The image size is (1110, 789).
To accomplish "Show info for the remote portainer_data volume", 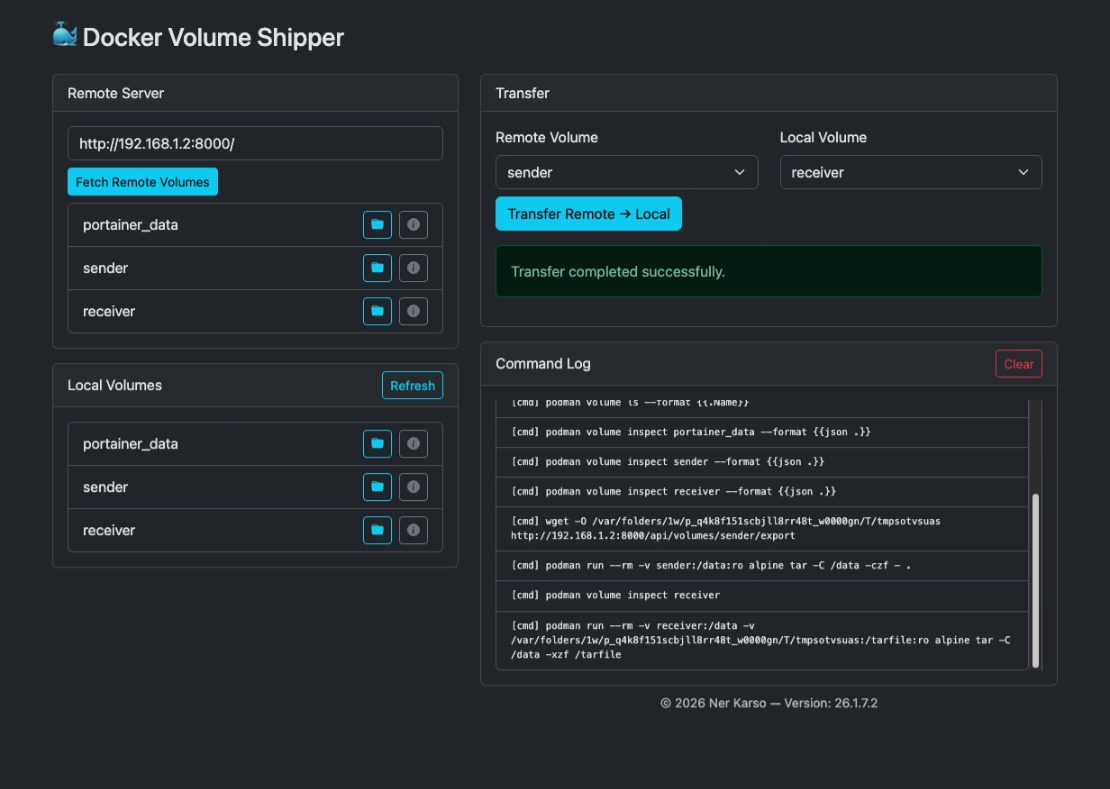I will pyautogui.click(x=413, y=225).
